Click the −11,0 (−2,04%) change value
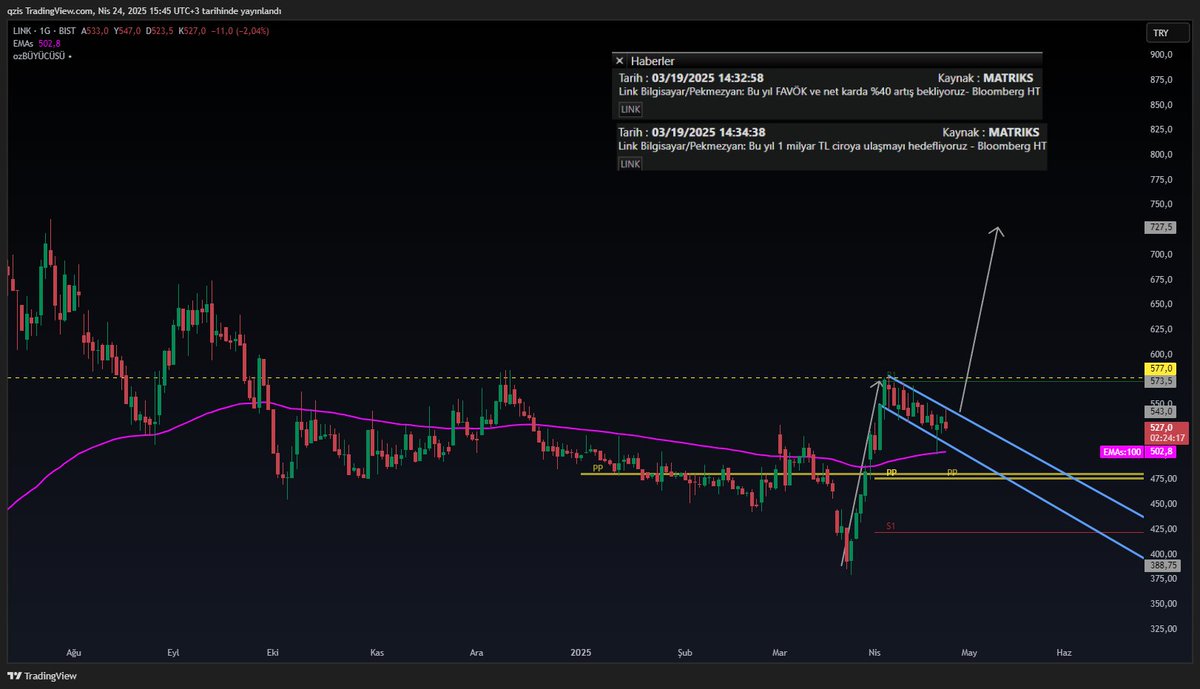This screenshot has width=1200, height=689. click(239, 30)
